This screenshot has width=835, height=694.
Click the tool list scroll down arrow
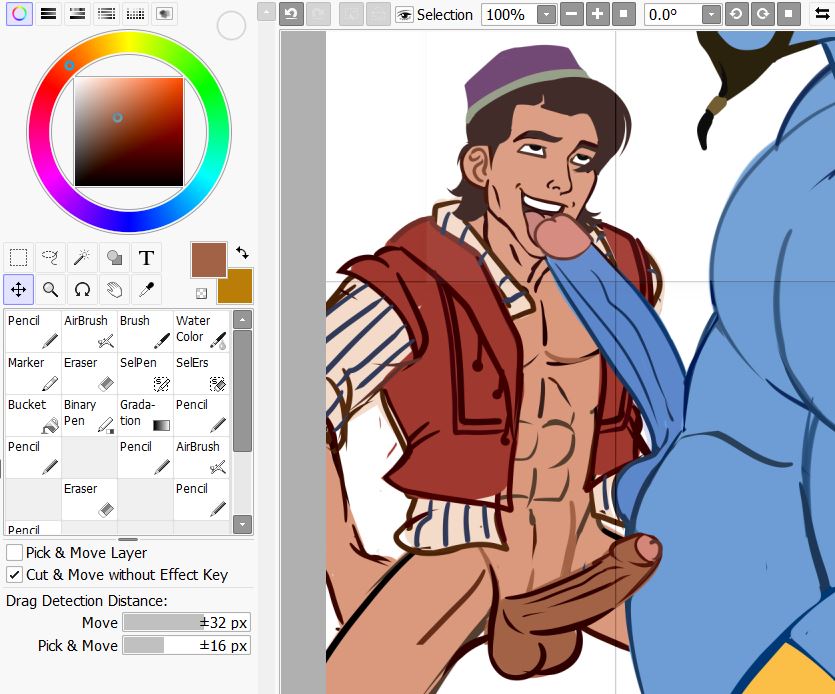(242, 523)
